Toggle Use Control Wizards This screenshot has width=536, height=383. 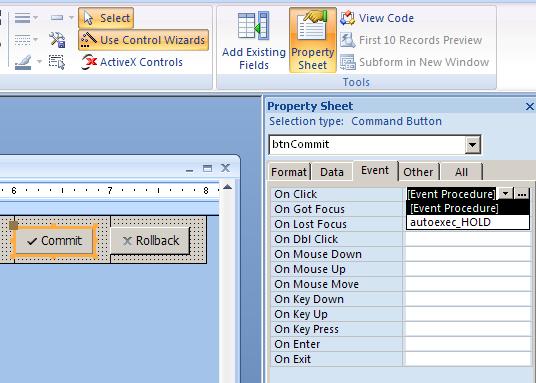(144, 40)
